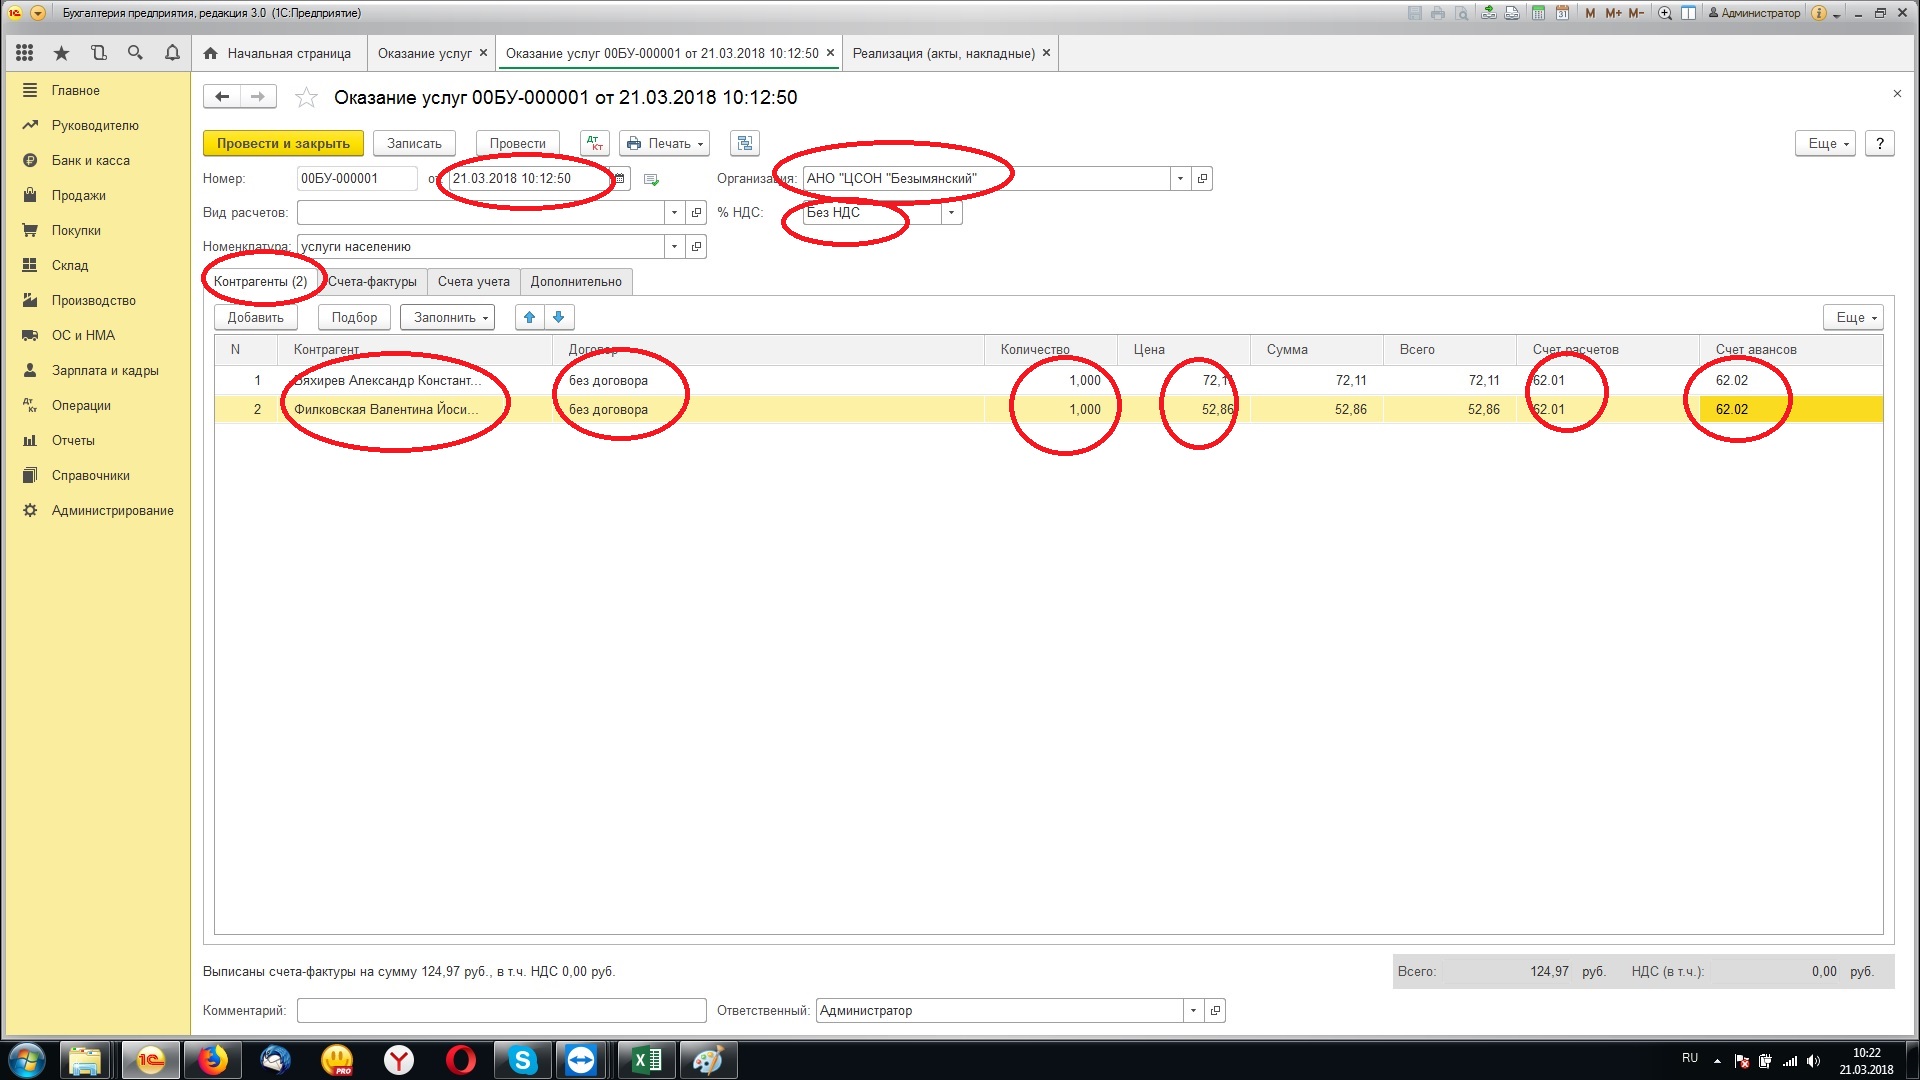
Task: Open the Печать dropdown menu
Action: (x=664, y=143)
